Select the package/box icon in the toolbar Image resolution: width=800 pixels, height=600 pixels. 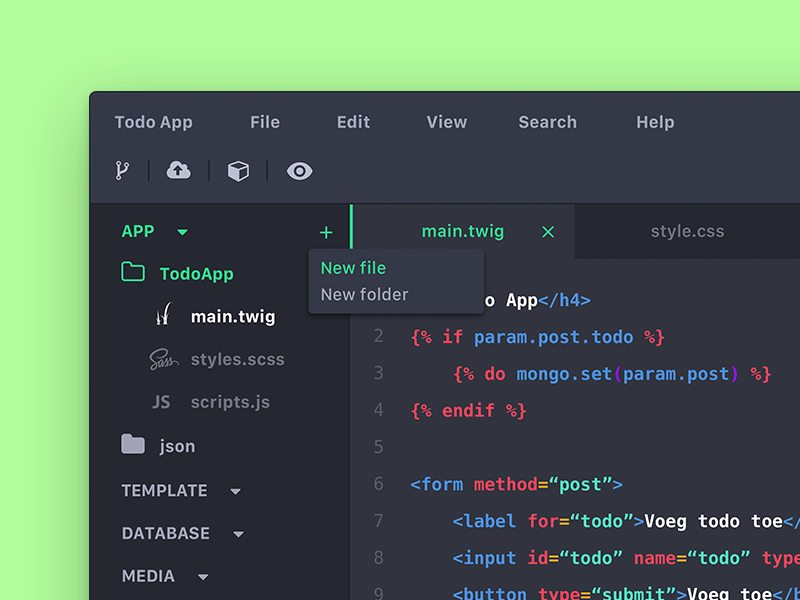click(238, 170)
